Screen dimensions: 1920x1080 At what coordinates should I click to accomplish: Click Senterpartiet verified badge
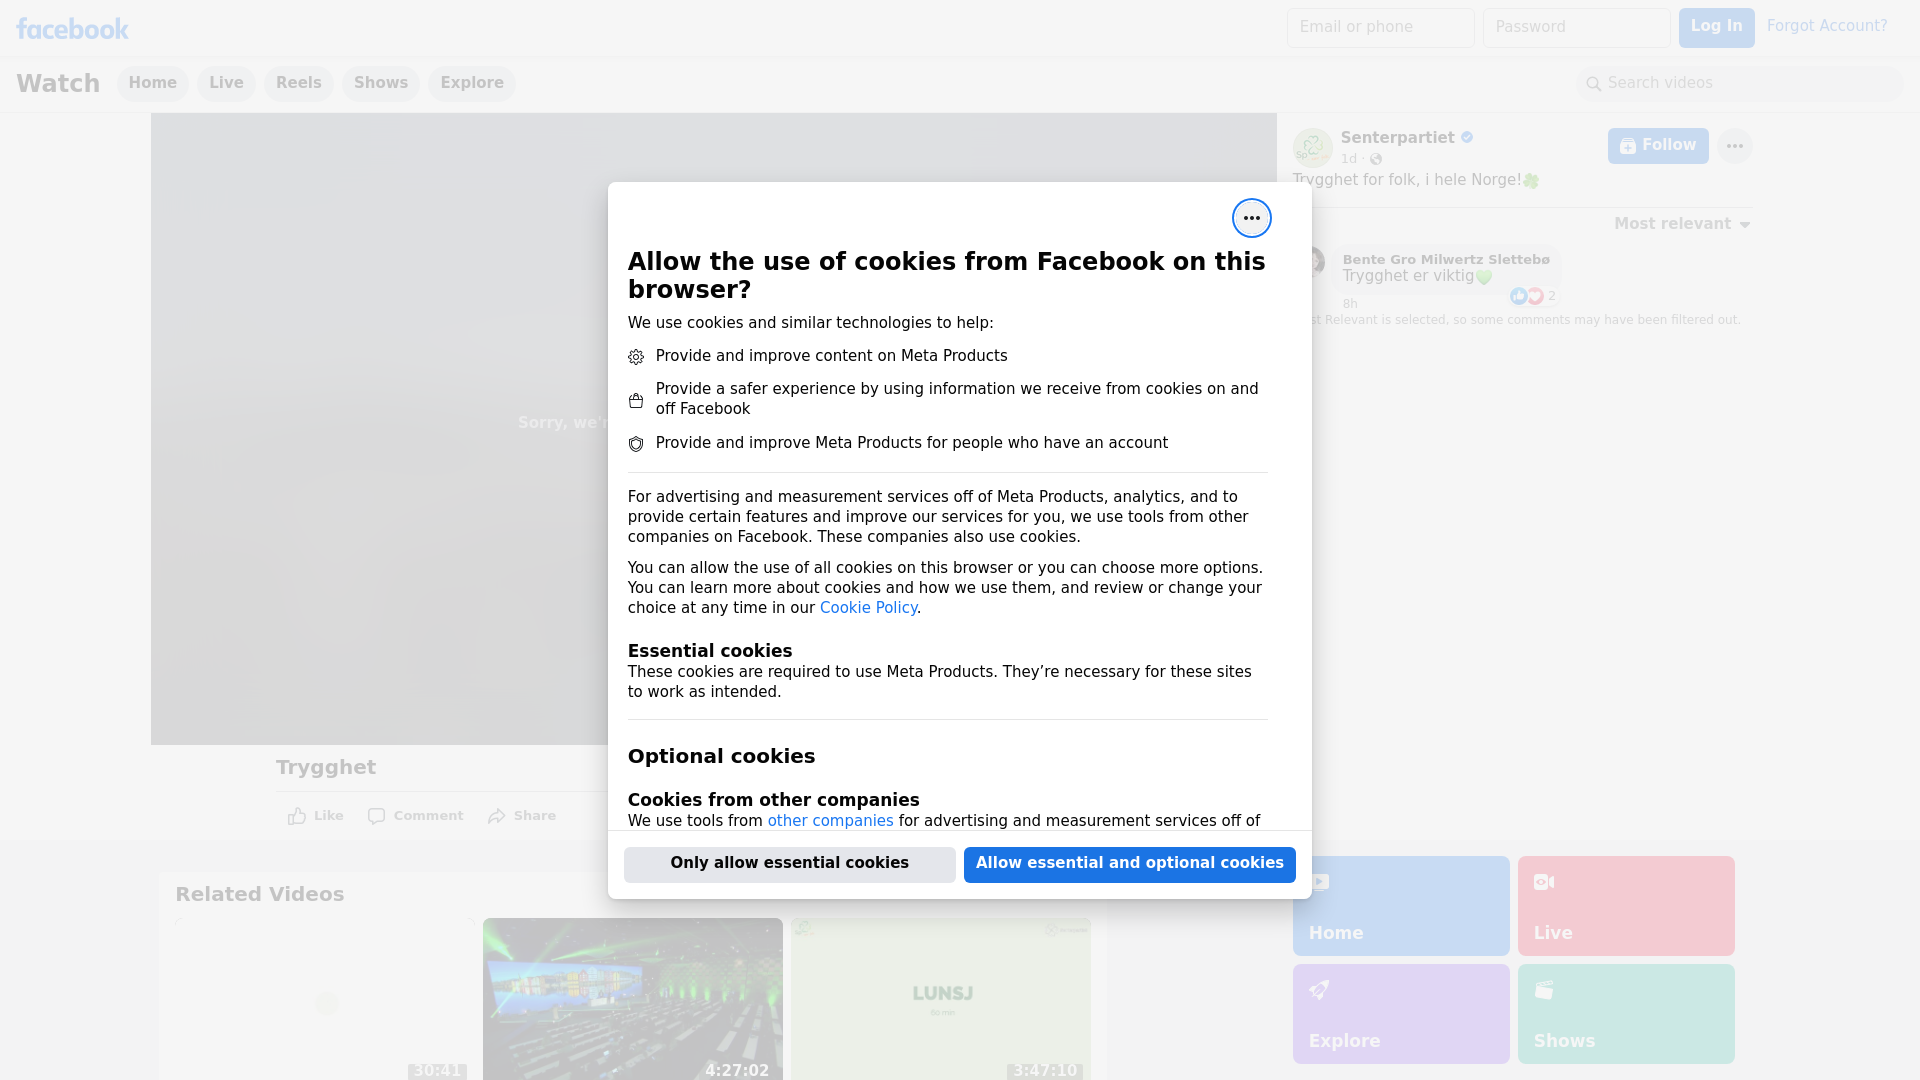click(x=1466, y=138)
